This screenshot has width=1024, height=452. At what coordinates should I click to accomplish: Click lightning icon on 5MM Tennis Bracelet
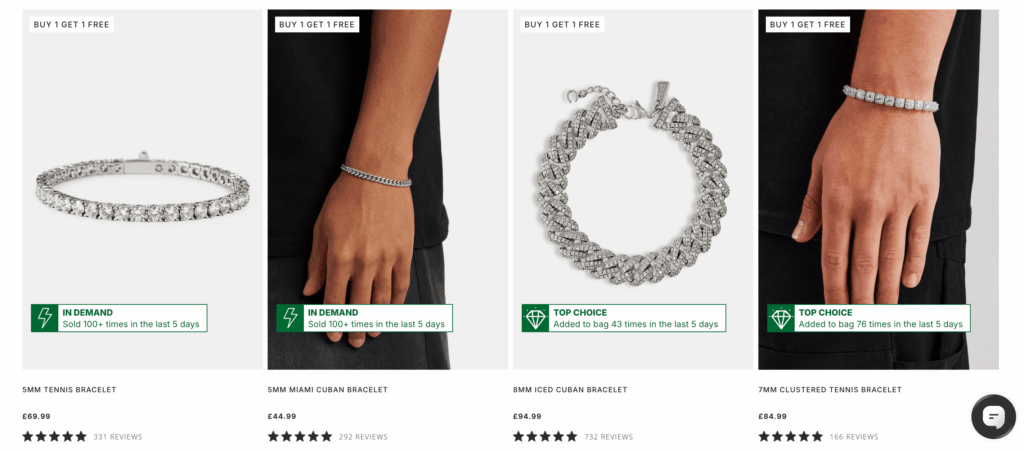point(45,318)
